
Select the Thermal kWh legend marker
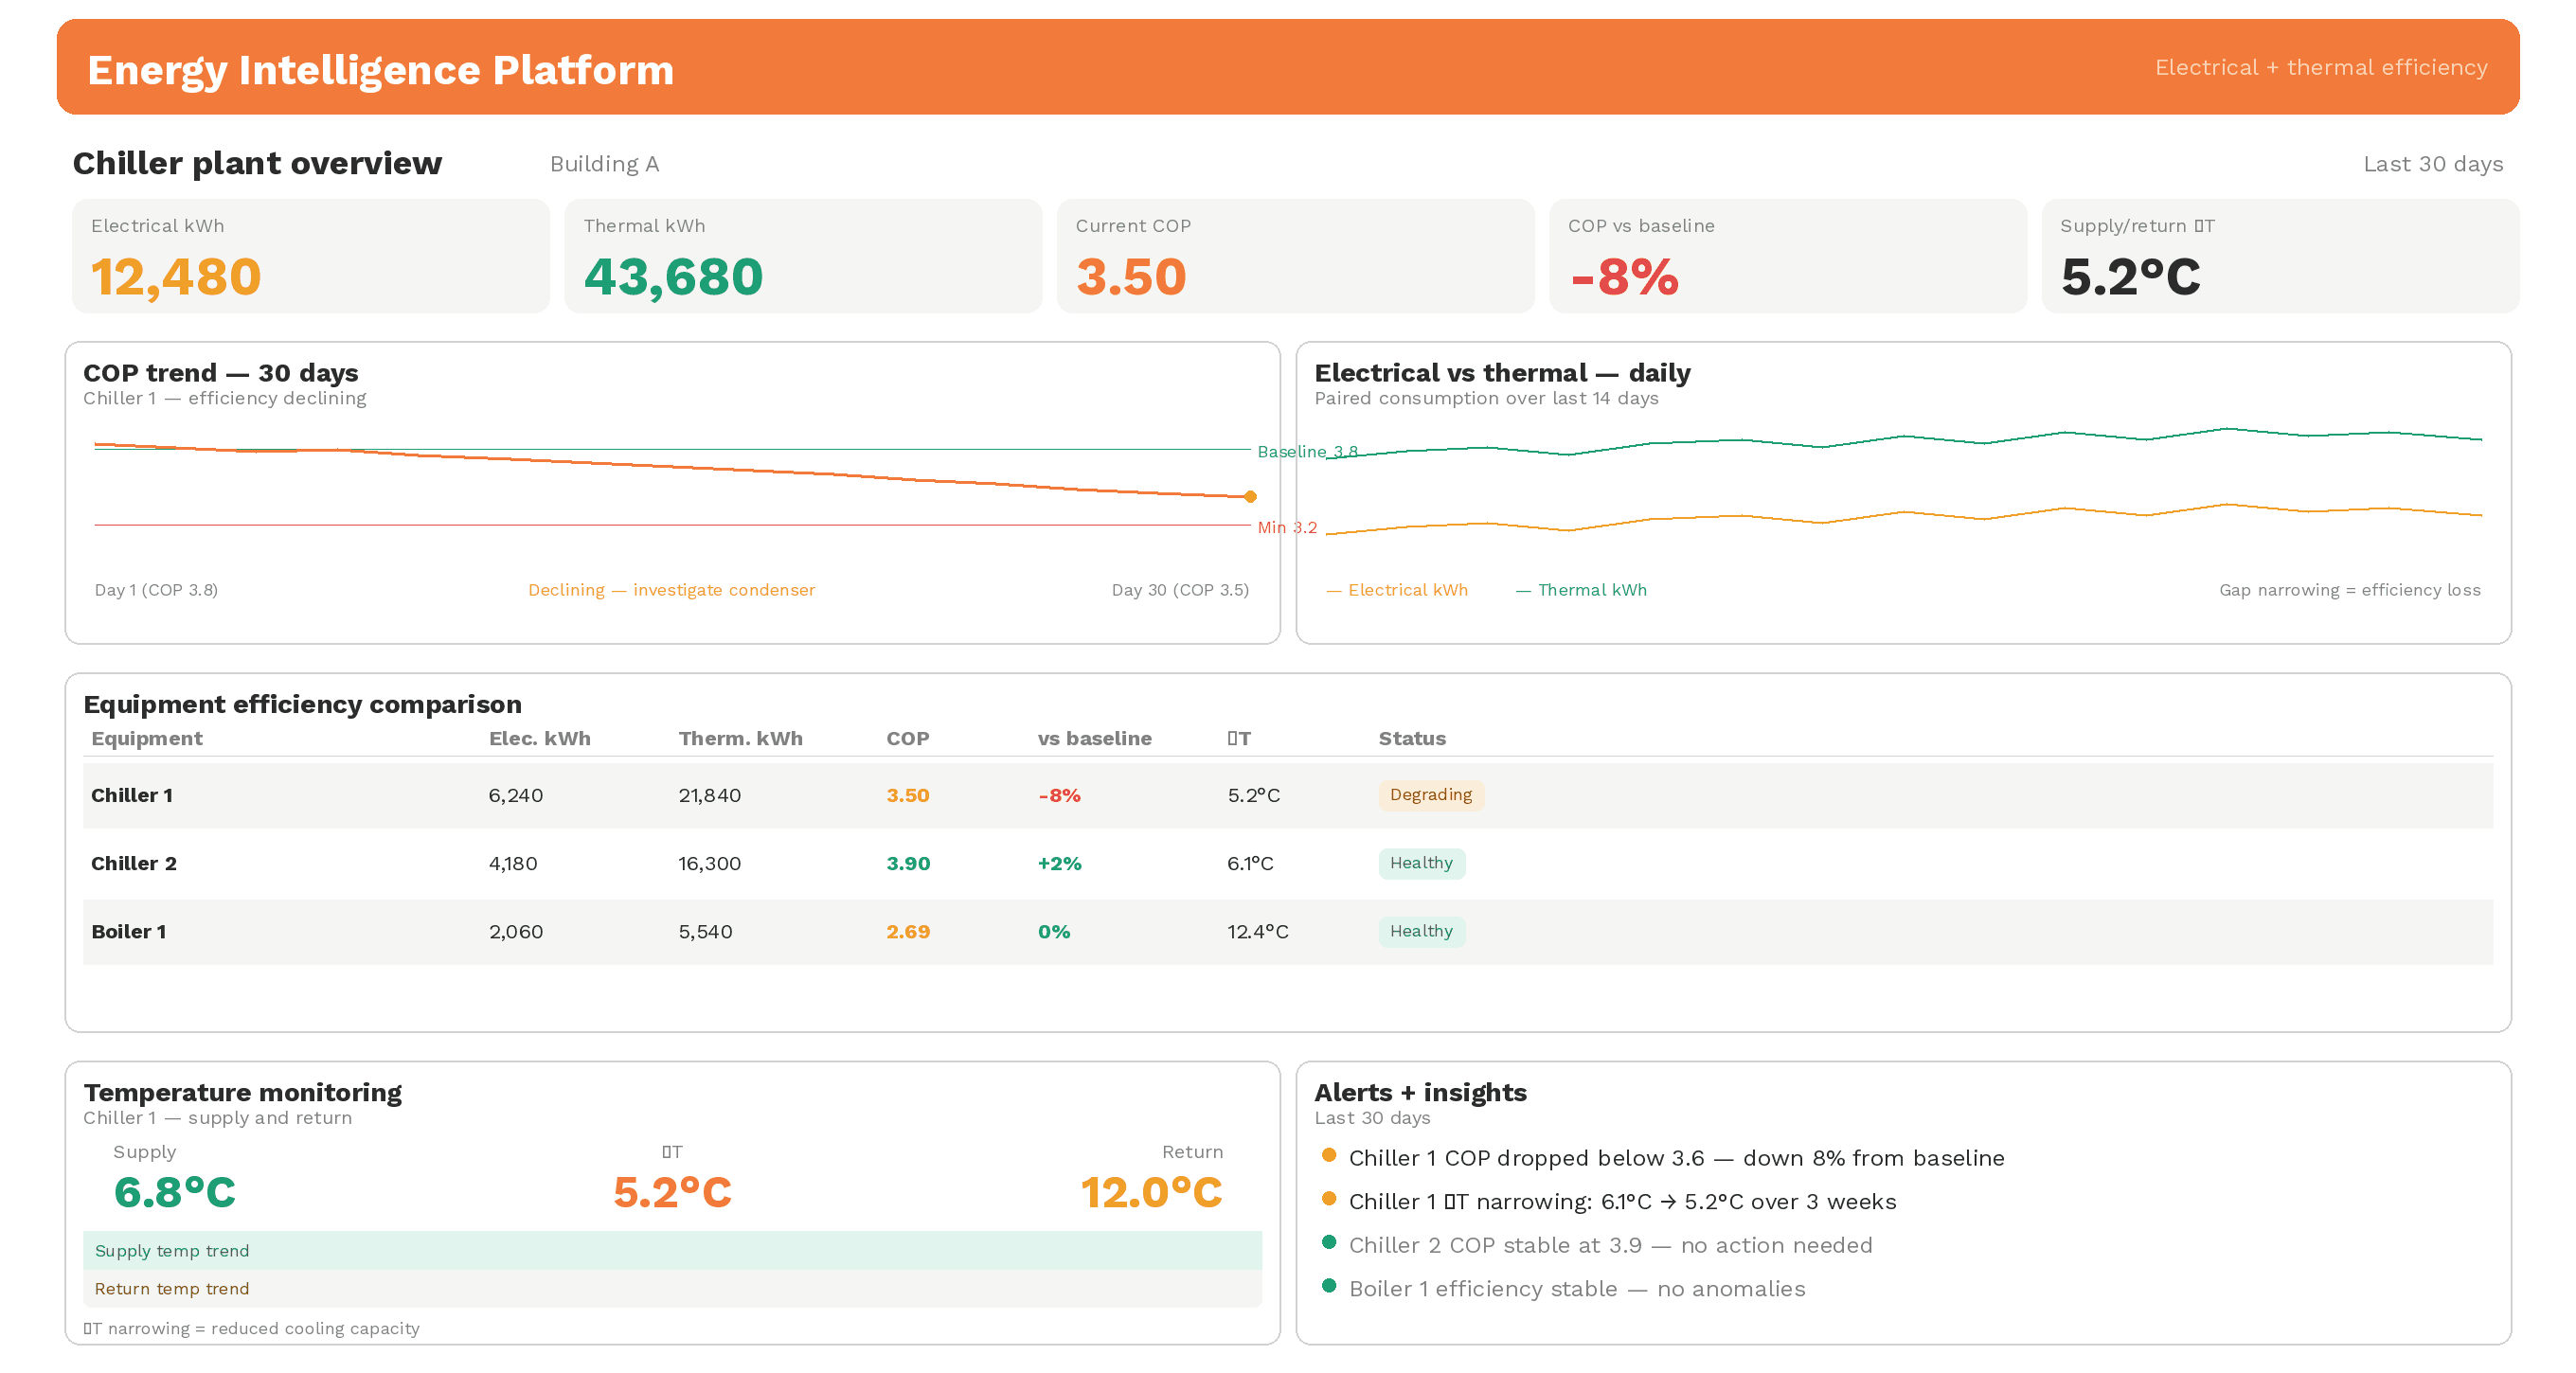click(1524, 590)
